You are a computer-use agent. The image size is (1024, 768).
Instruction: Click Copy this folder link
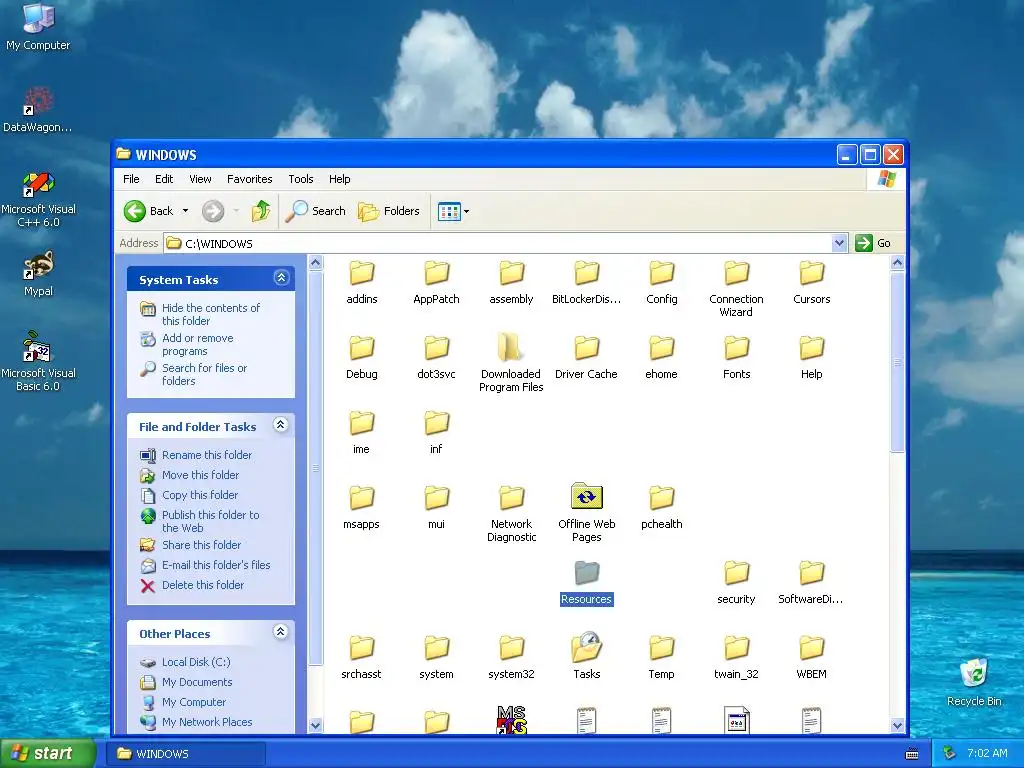click(200, 495)
